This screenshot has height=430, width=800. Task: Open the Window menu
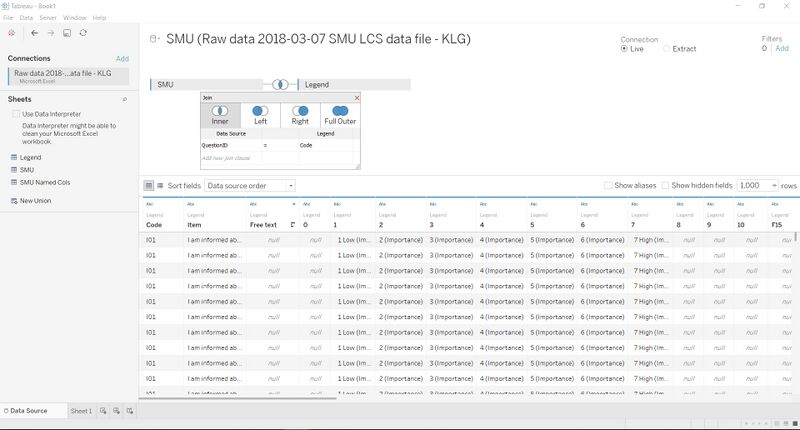click(74, 18)
